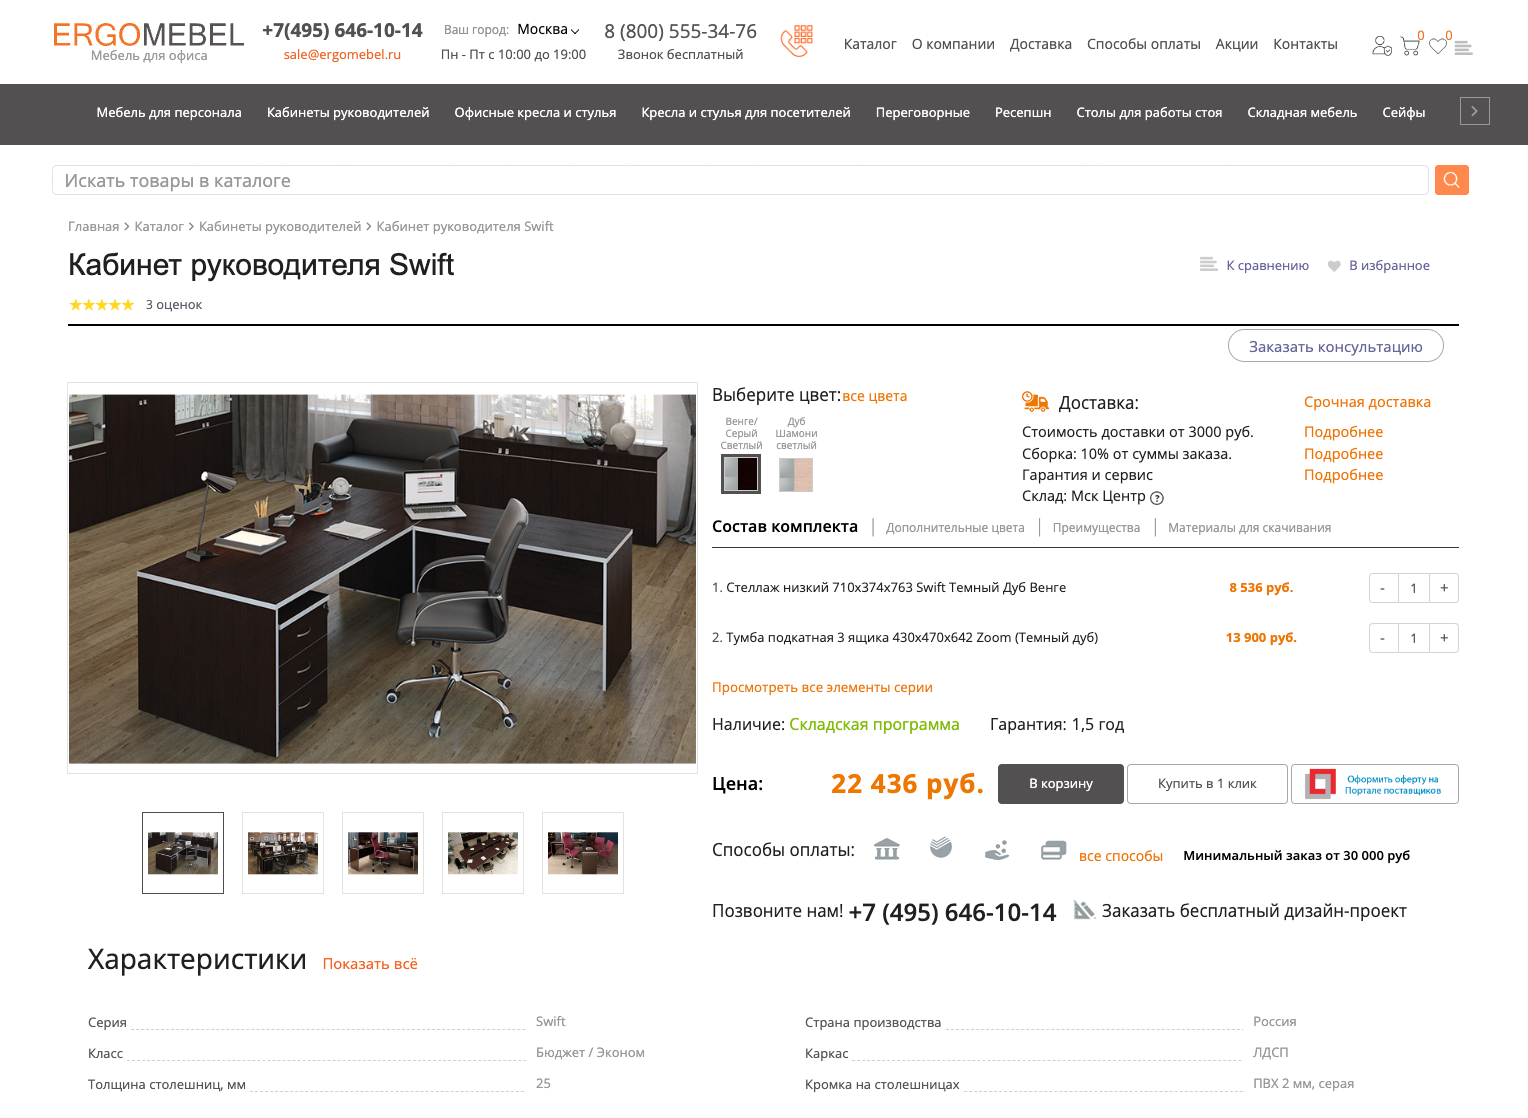Viewport: 1528px width, 1118px height.
Task: Open the shopping cart icon
Action: pos(1410,46)
